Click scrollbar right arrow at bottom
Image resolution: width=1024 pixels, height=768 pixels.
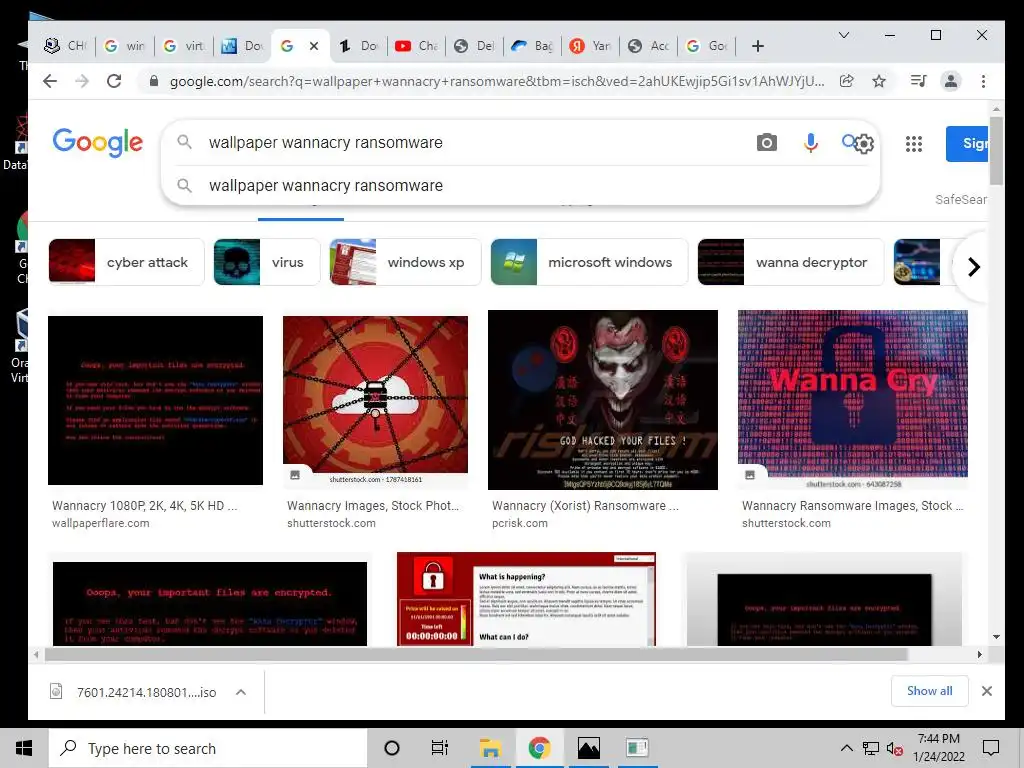[979, 654]
